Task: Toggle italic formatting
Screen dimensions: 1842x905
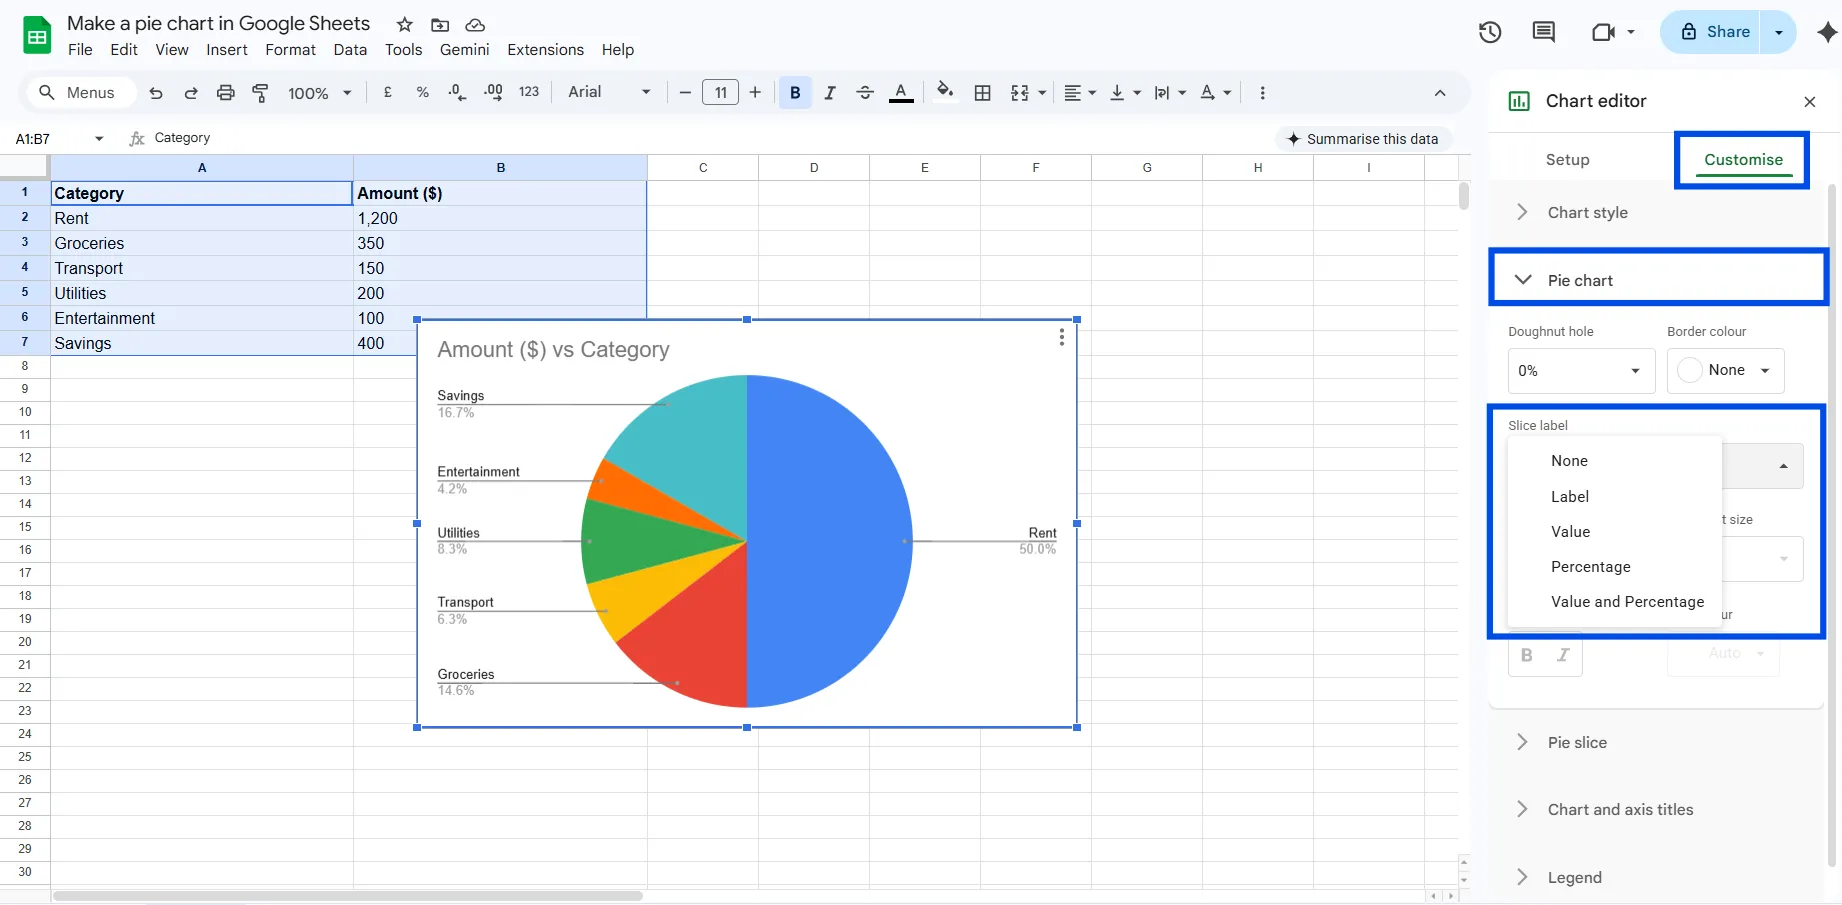Action: [829, 92]
